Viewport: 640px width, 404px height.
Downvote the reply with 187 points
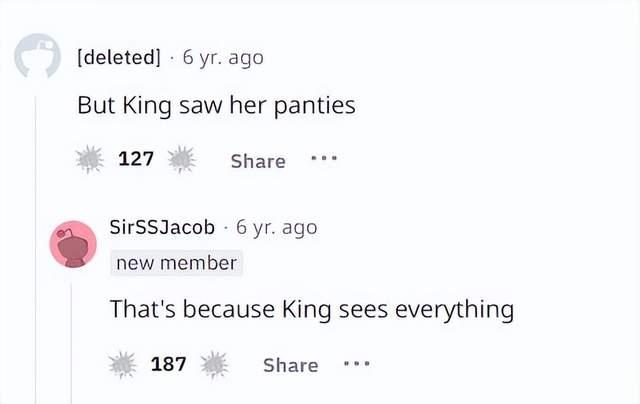point(215,365)
